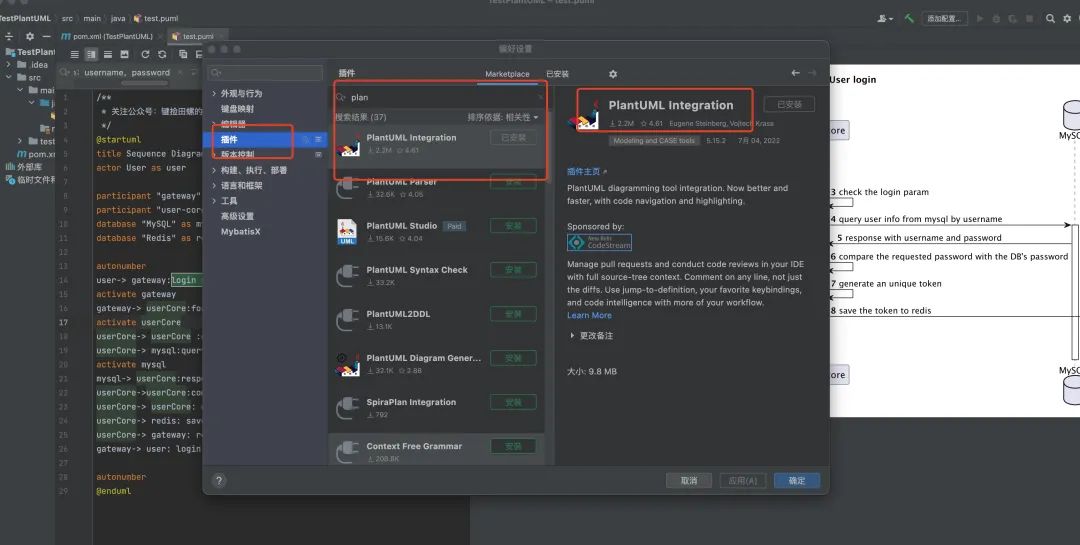This screenshot has width=1080, height=545.
Task: Open 排序依据: 相关性 sort dropdown
Action: pyautogui.click(x=503, y=117)
